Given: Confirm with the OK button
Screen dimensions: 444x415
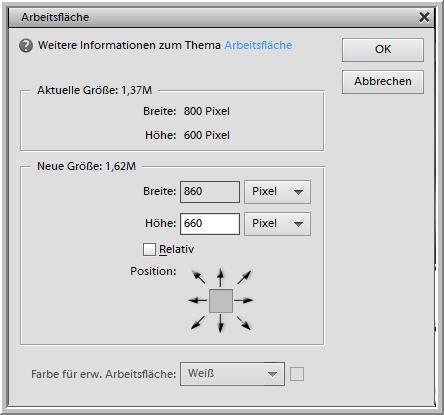Looking at the screenshot, I should coord(383,50).
